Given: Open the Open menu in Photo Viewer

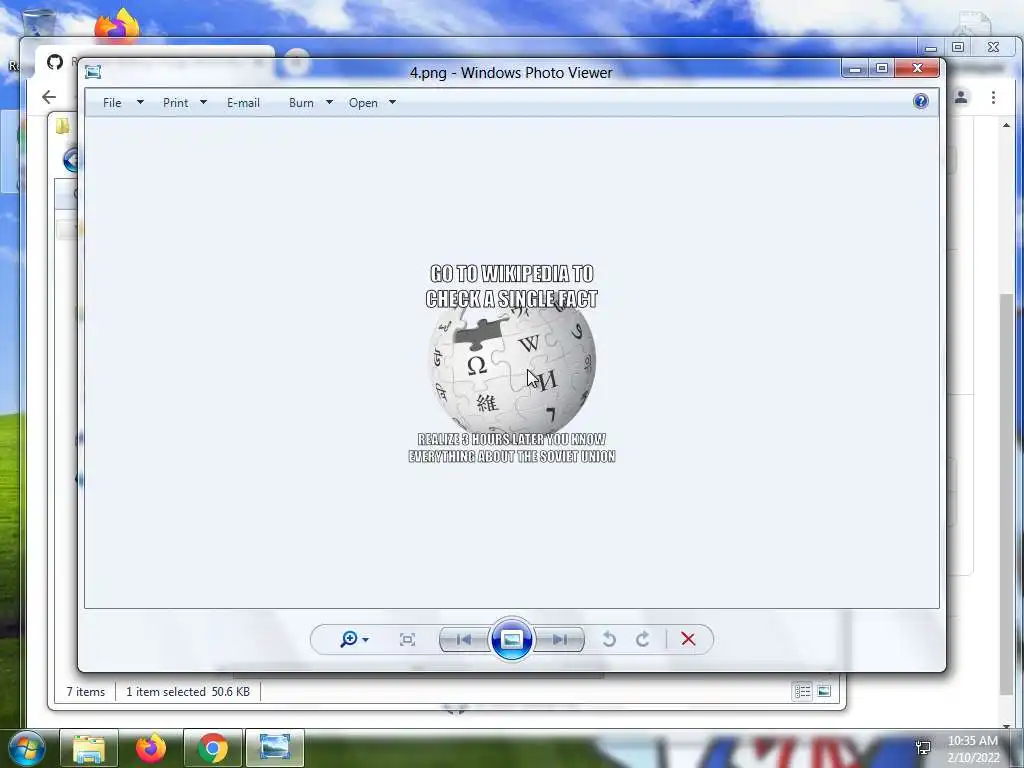Looking at the screenshot, I should pos(363,103).
